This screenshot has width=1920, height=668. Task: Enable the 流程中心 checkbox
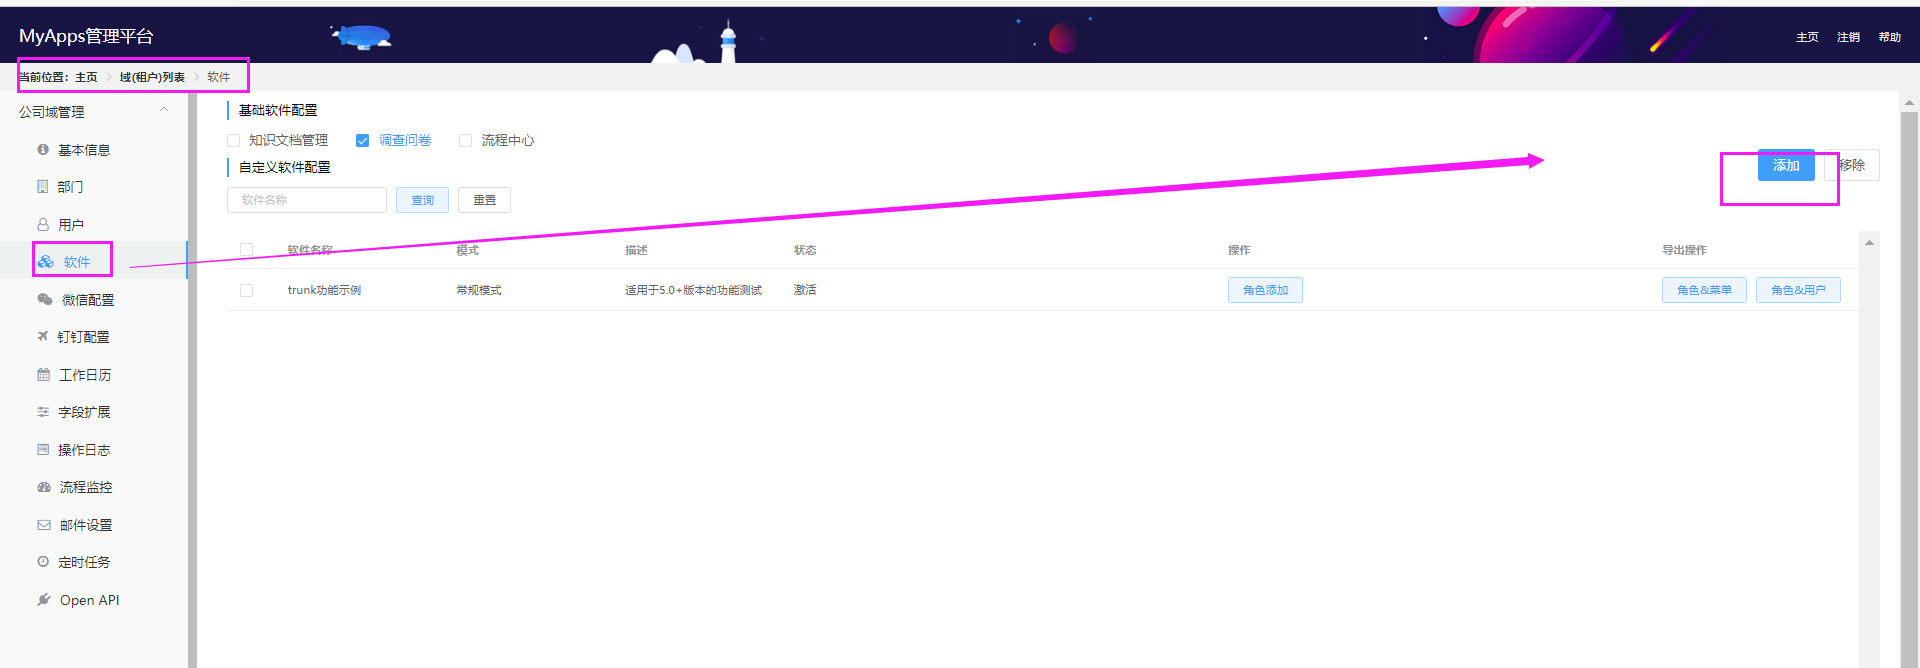pyautogui.click(x=465, y=141)
